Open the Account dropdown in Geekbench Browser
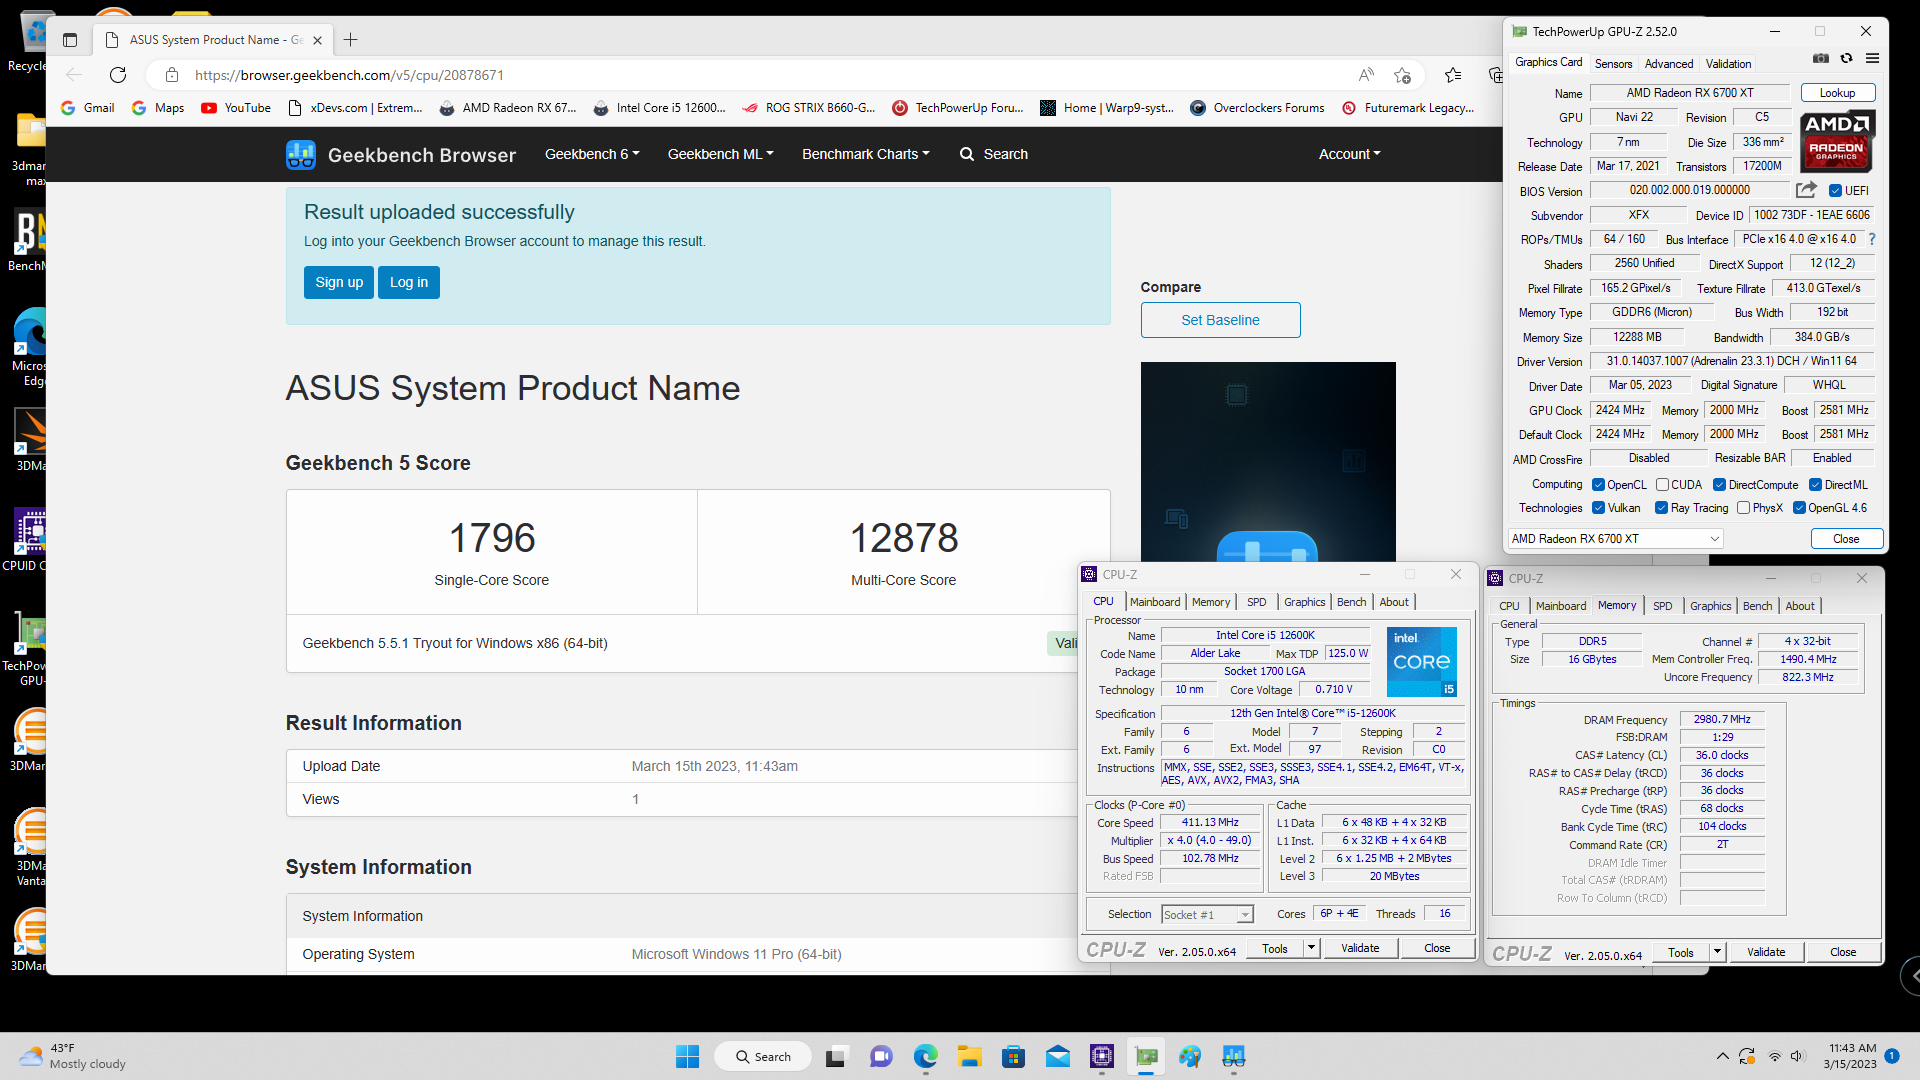Screen dimensions: 1920x1080 [1349, 154]
